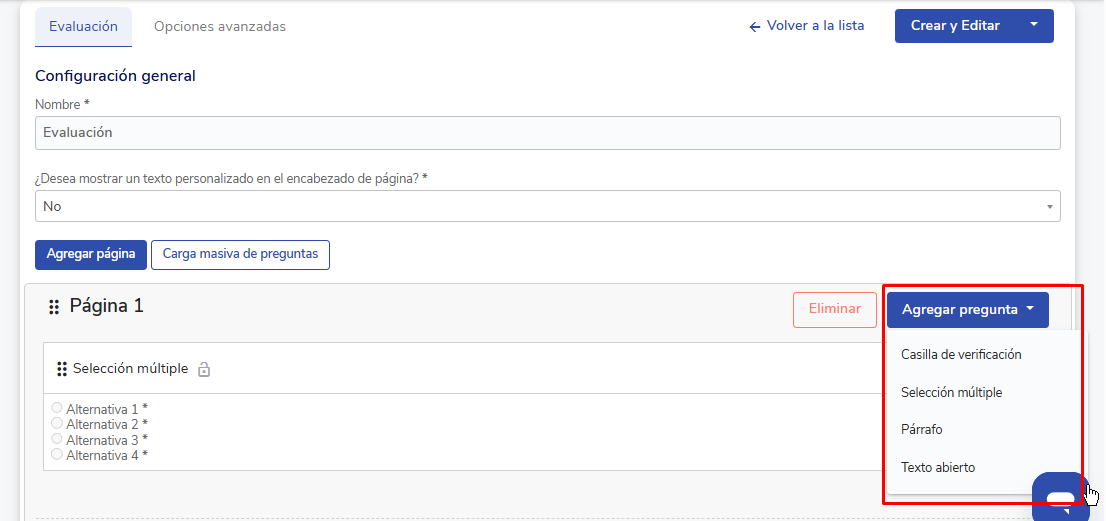Select the Alternativa 3 radio button
Screen dimensions: 1106x521
click(x=57, y=439)
